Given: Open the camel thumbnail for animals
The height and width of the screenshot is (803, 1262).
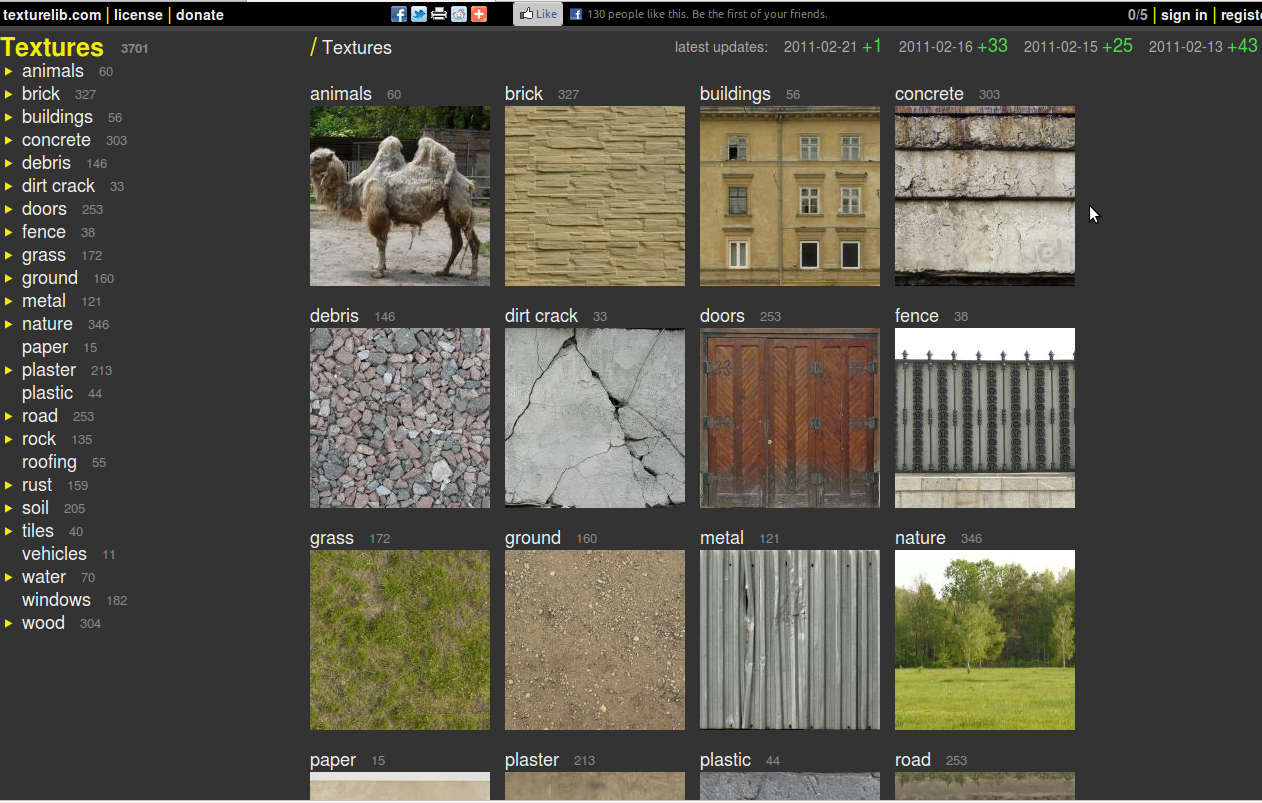Looking at the screenshot, I should tap(400, 196).
